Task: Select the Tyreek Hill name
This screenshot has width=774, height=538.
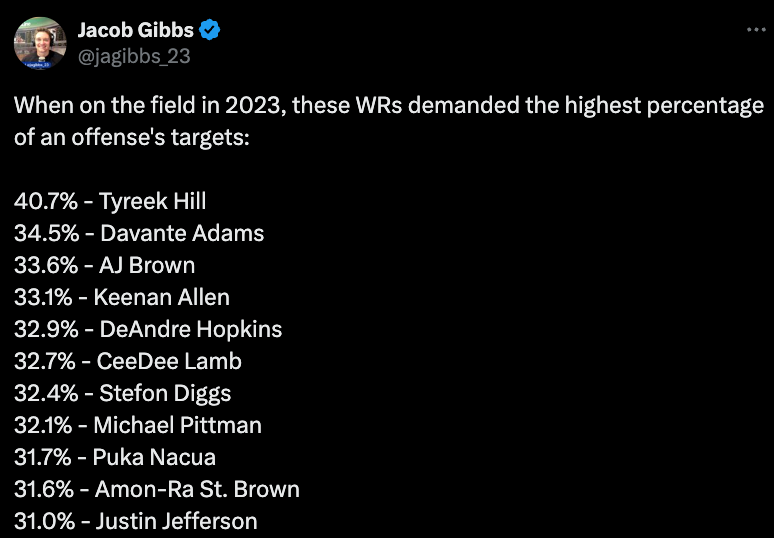Action: coord(153,201)
